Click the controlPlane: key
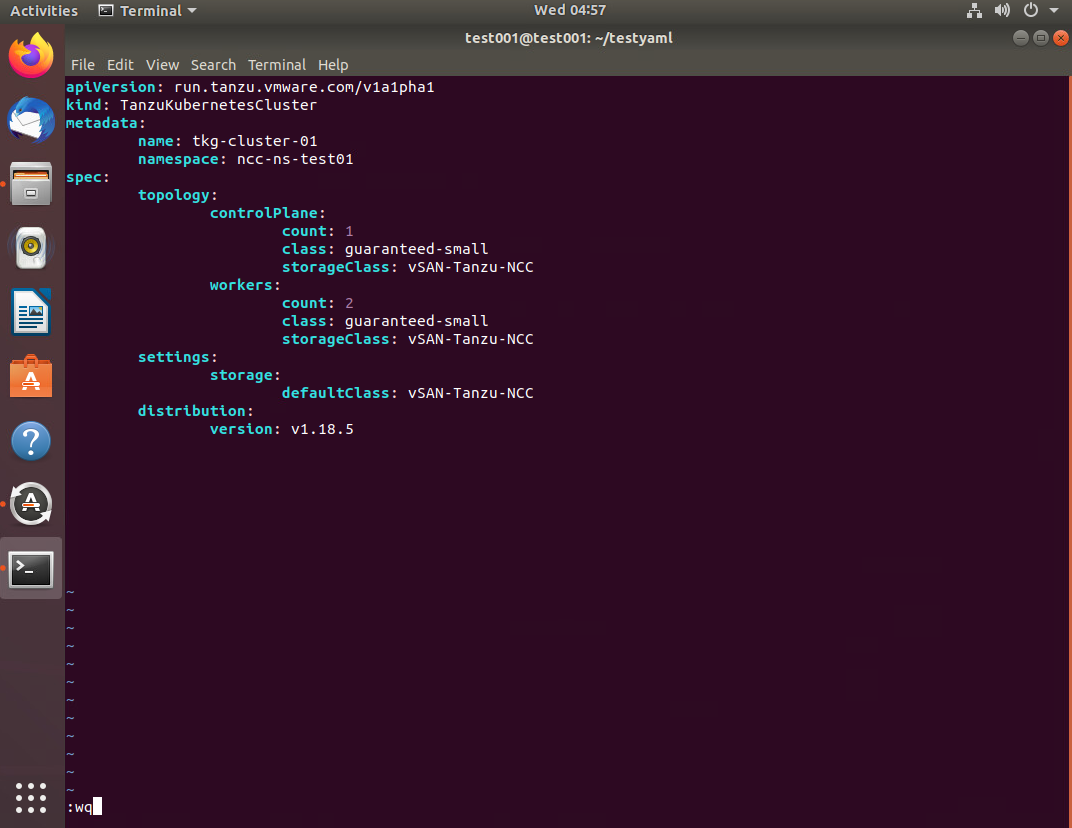 [267, 213]
